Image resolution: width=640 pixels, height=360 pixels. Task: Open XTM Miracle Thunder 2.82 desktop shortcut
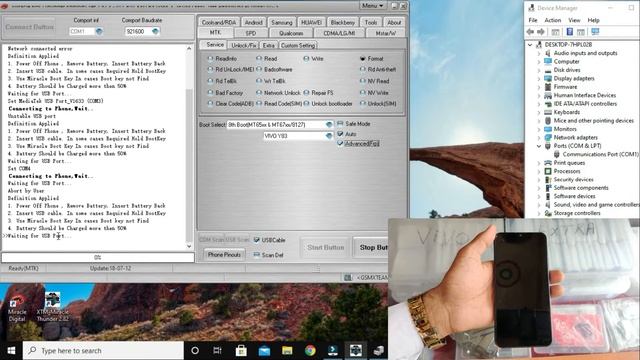52,307
